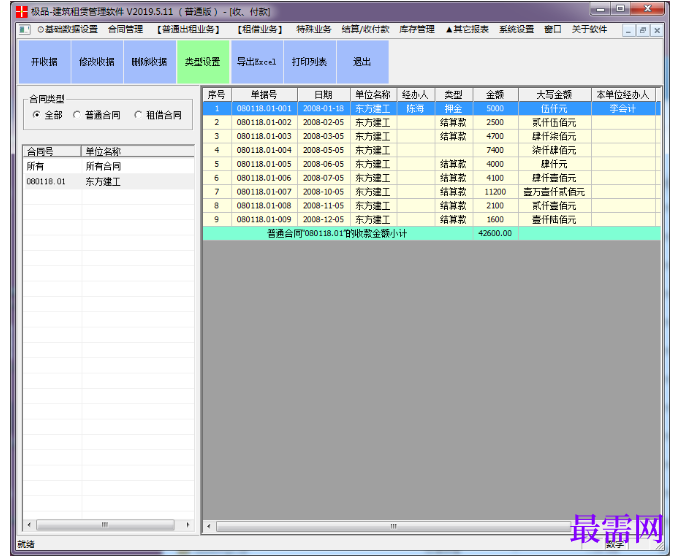Open the 【租借业务】 menu
This screenshot has height=560, width=682.
[260, 30]
